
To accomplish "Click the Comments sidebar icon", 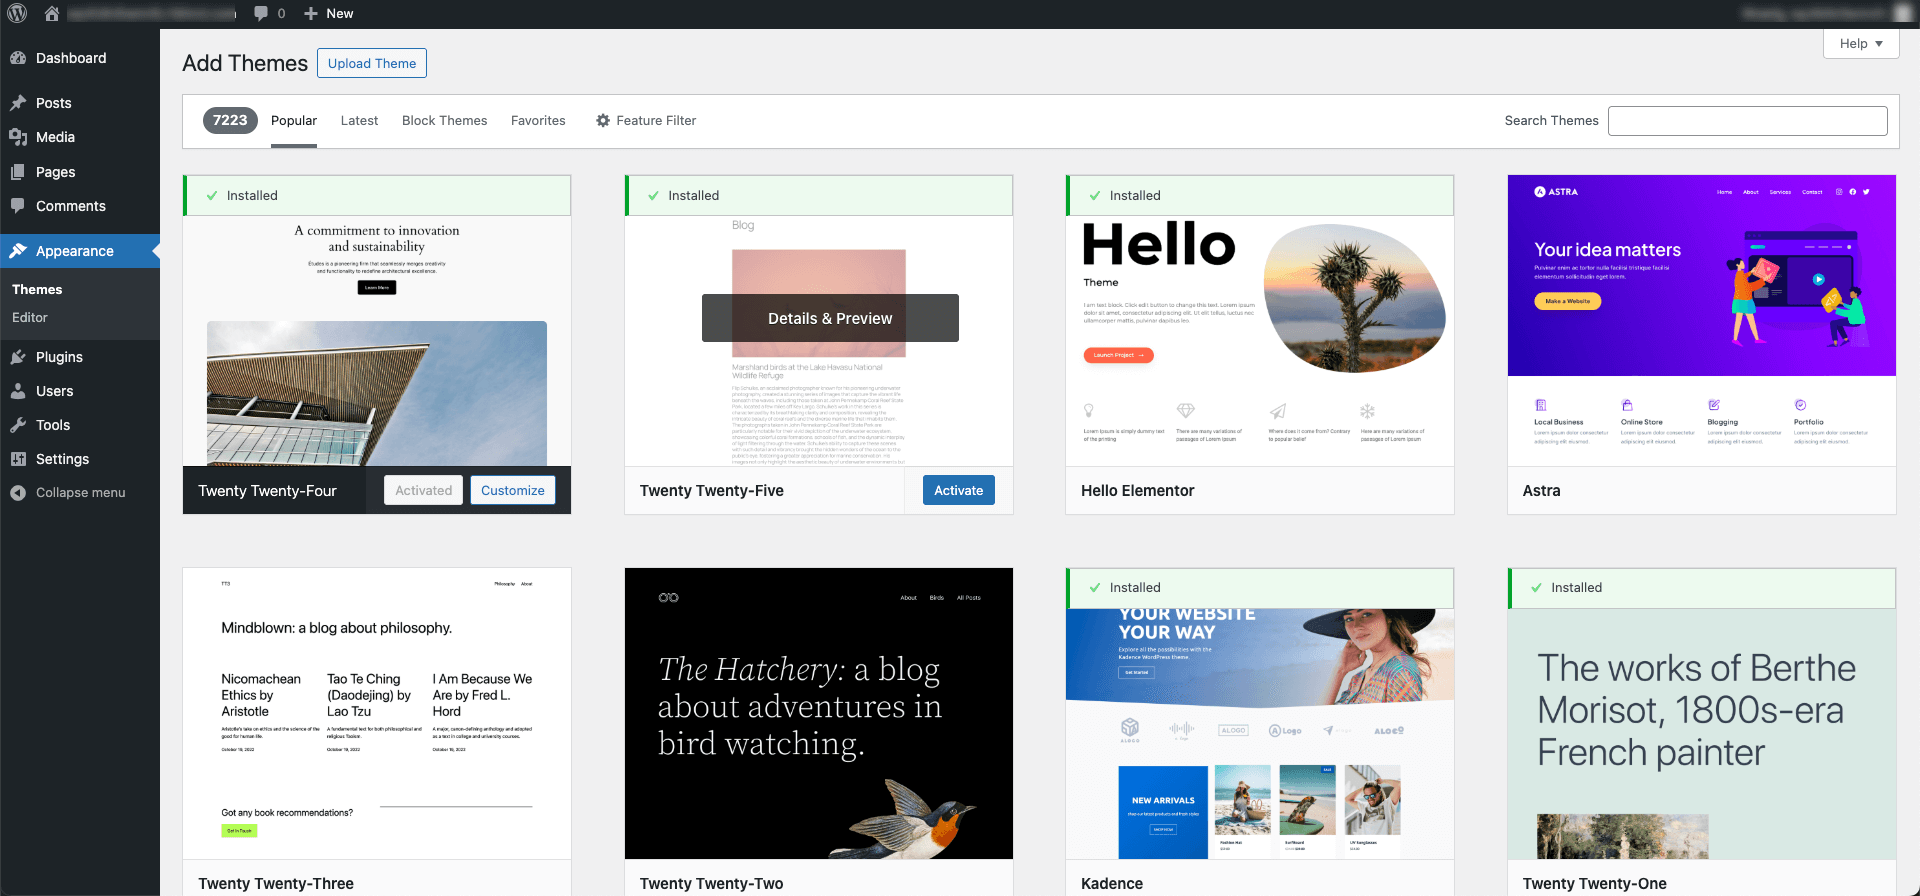I will tap(18, 206).
